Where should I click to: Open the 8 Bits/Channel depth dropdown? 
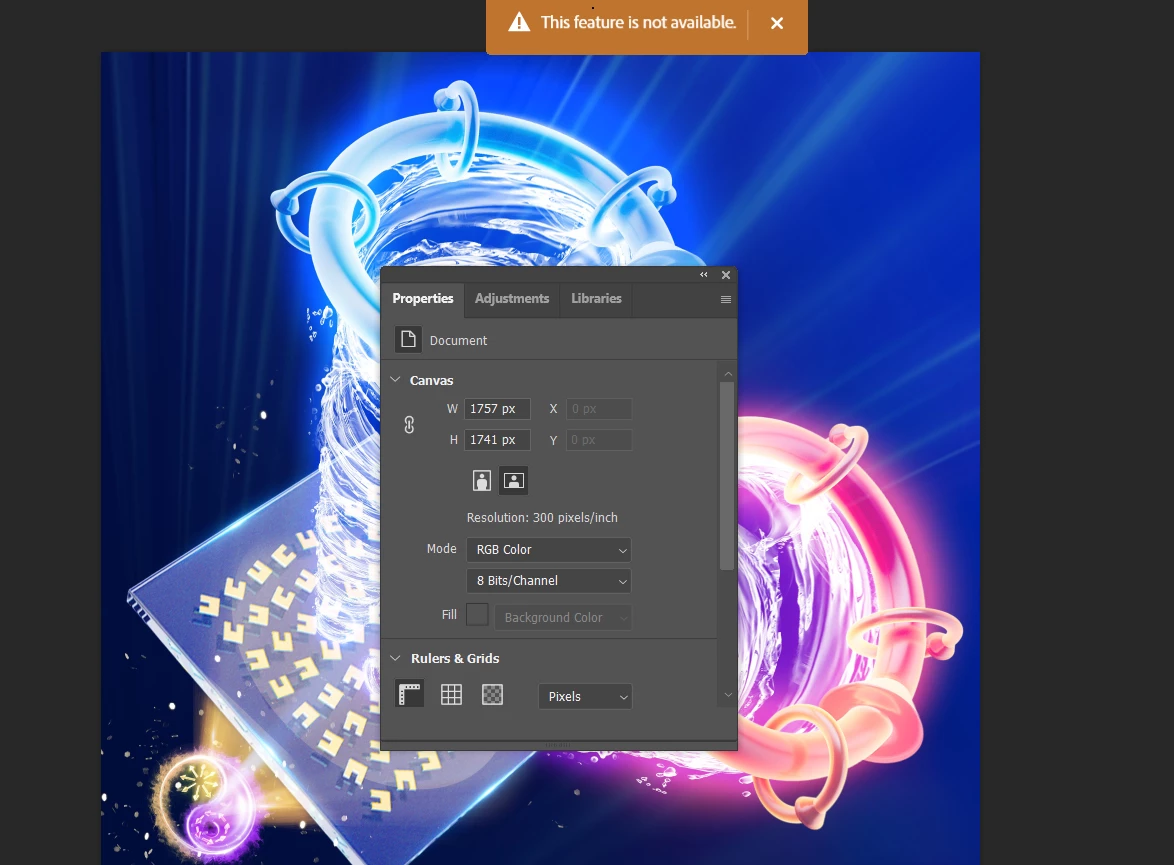[x=549, y=580]
